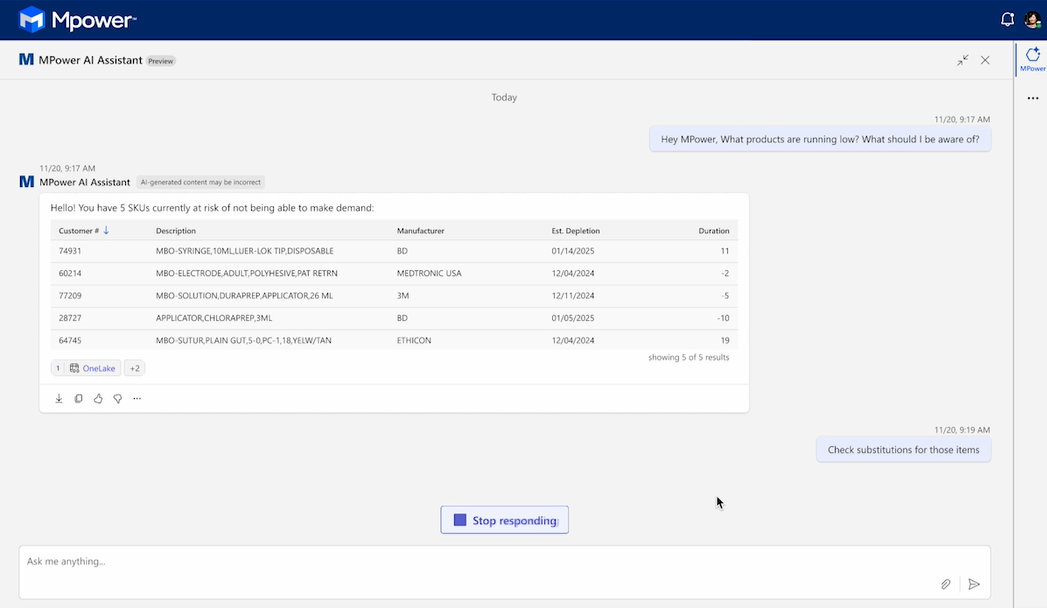
Task: Click the 3M manufacturer cell
Action: [x=403, y=296]
